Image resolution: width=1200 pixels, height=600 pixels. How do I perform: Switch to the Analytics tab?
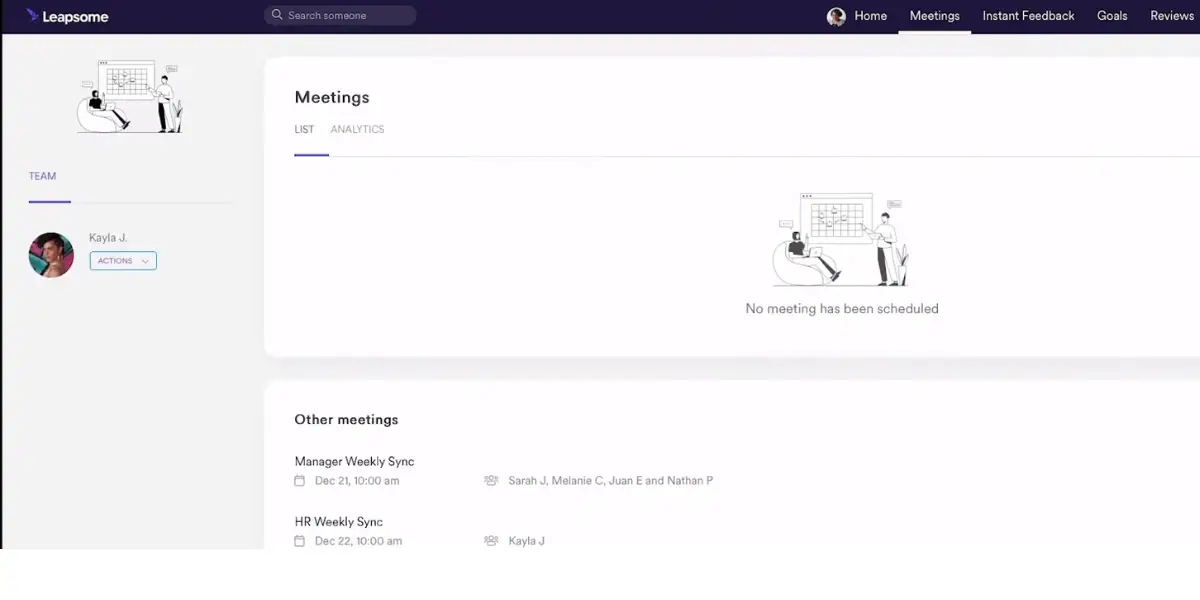tap(357, 130)
